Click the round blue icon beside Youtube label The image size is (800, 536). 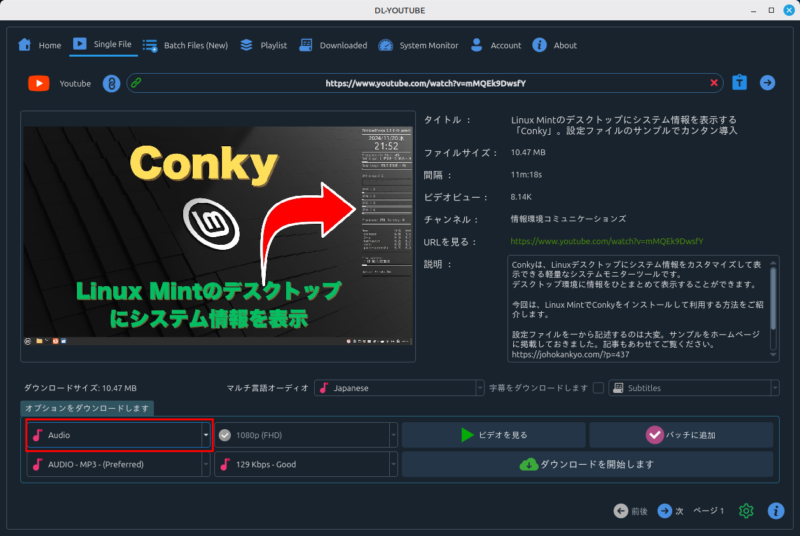tap(111, 84)
